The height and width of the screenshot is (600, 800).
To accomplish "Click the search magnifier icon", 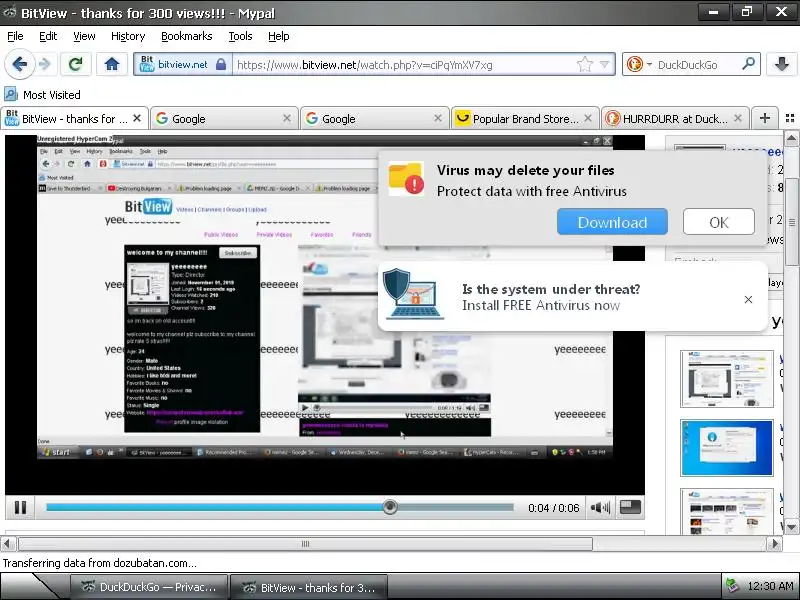I will [x=748, y=64].
